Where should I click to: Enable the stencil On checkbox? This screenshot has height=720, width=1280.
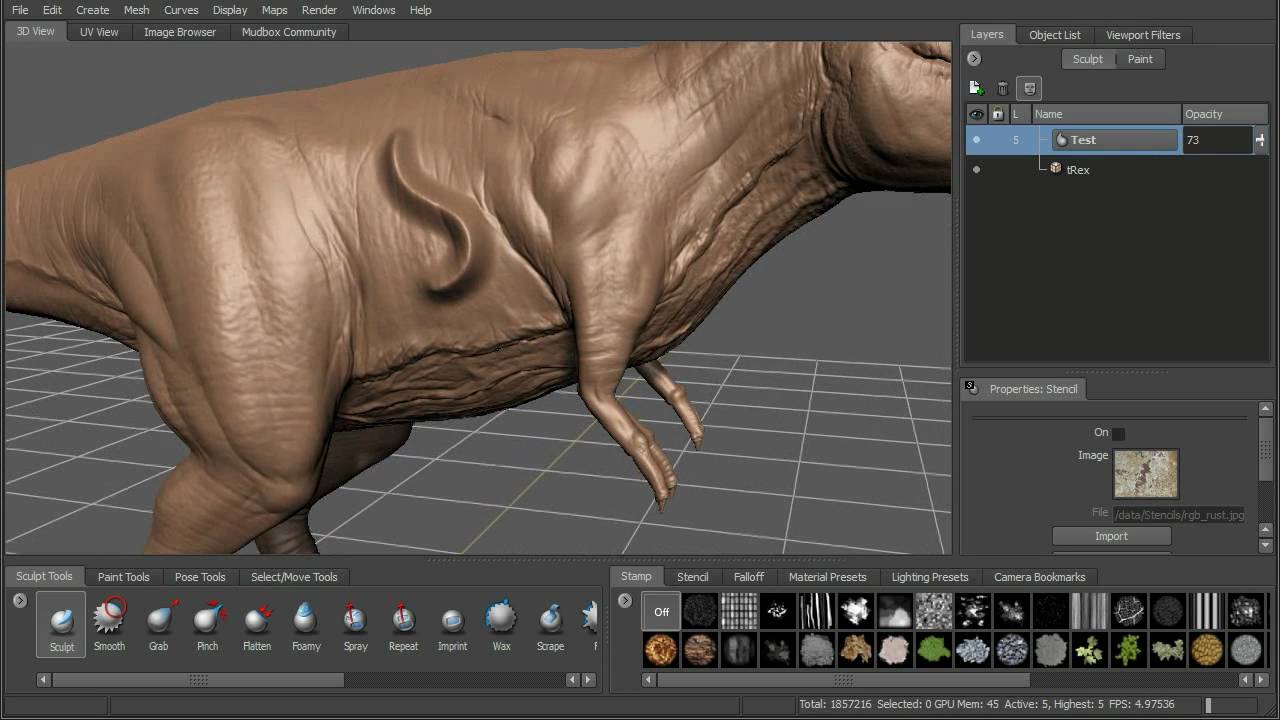click(1117, 433)
